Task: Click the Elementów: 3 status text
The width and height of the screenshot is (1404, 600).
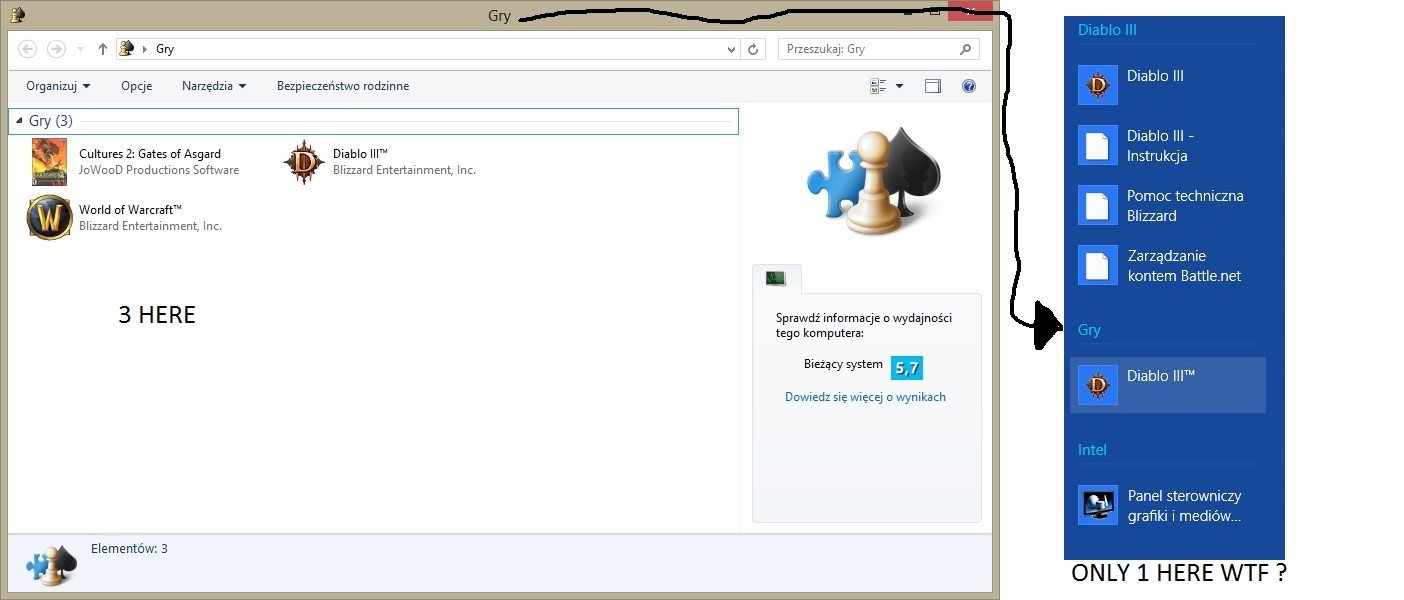Action: click(x=129, y=549)
